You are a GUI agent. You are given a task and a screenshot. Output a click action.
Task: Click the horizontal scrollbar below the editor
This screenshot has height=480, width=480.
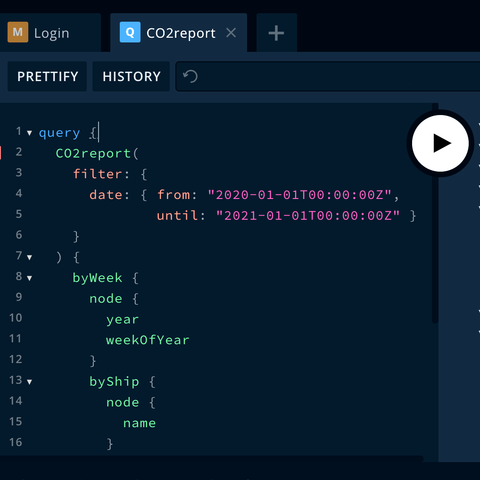(x=212, y=459)
